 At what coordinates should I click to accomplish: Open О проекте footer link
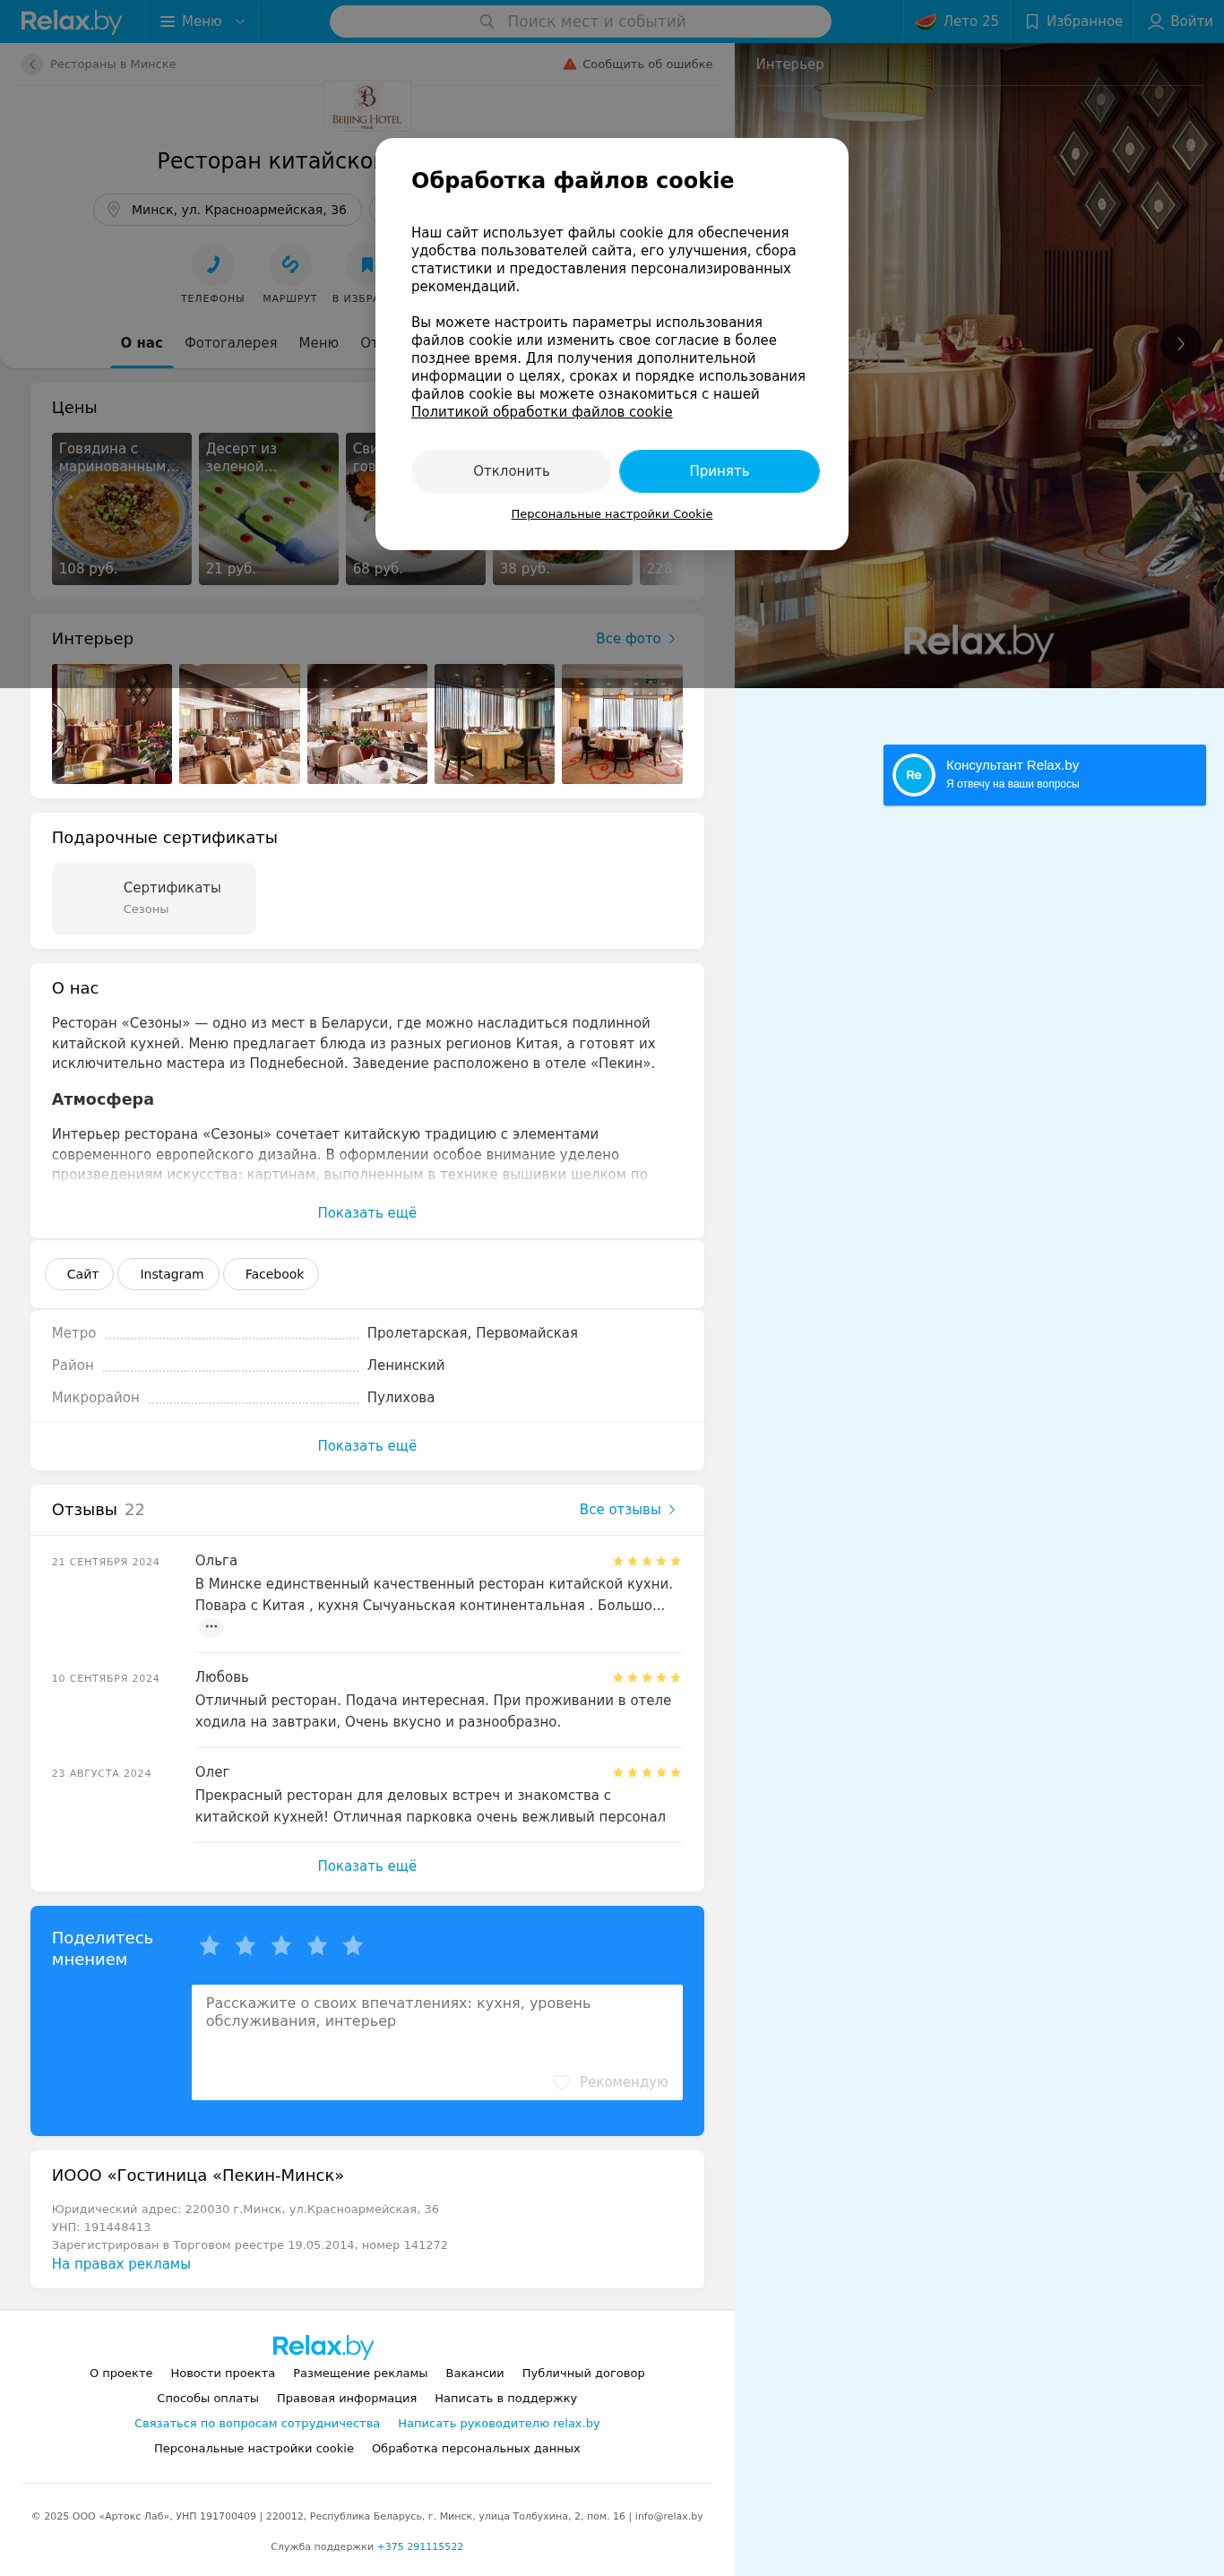[x=121, y=2373]
